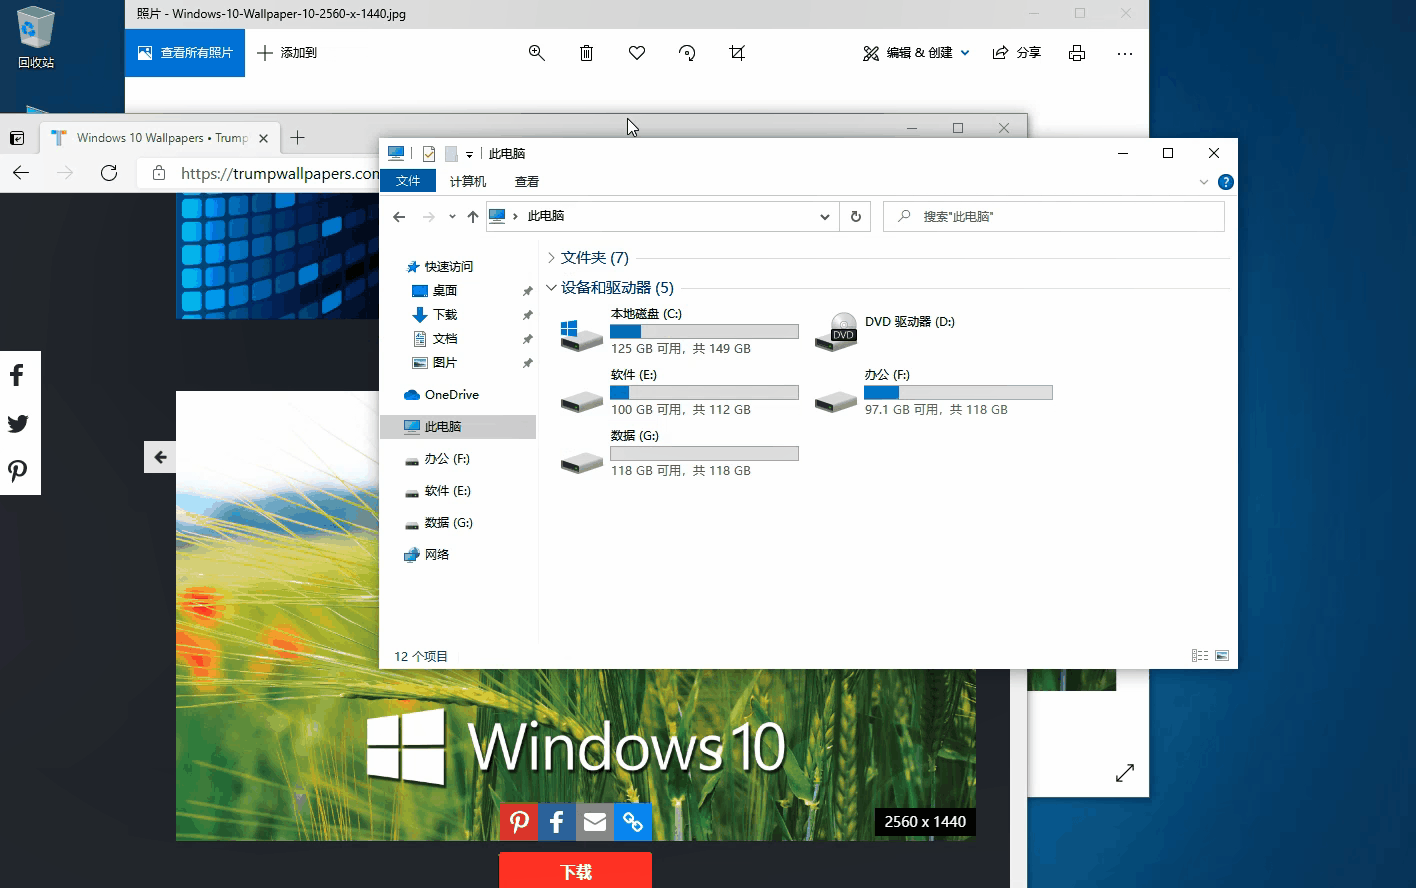
Task: Switch to large icons view in Explorer
Action: click(1222, 656)
